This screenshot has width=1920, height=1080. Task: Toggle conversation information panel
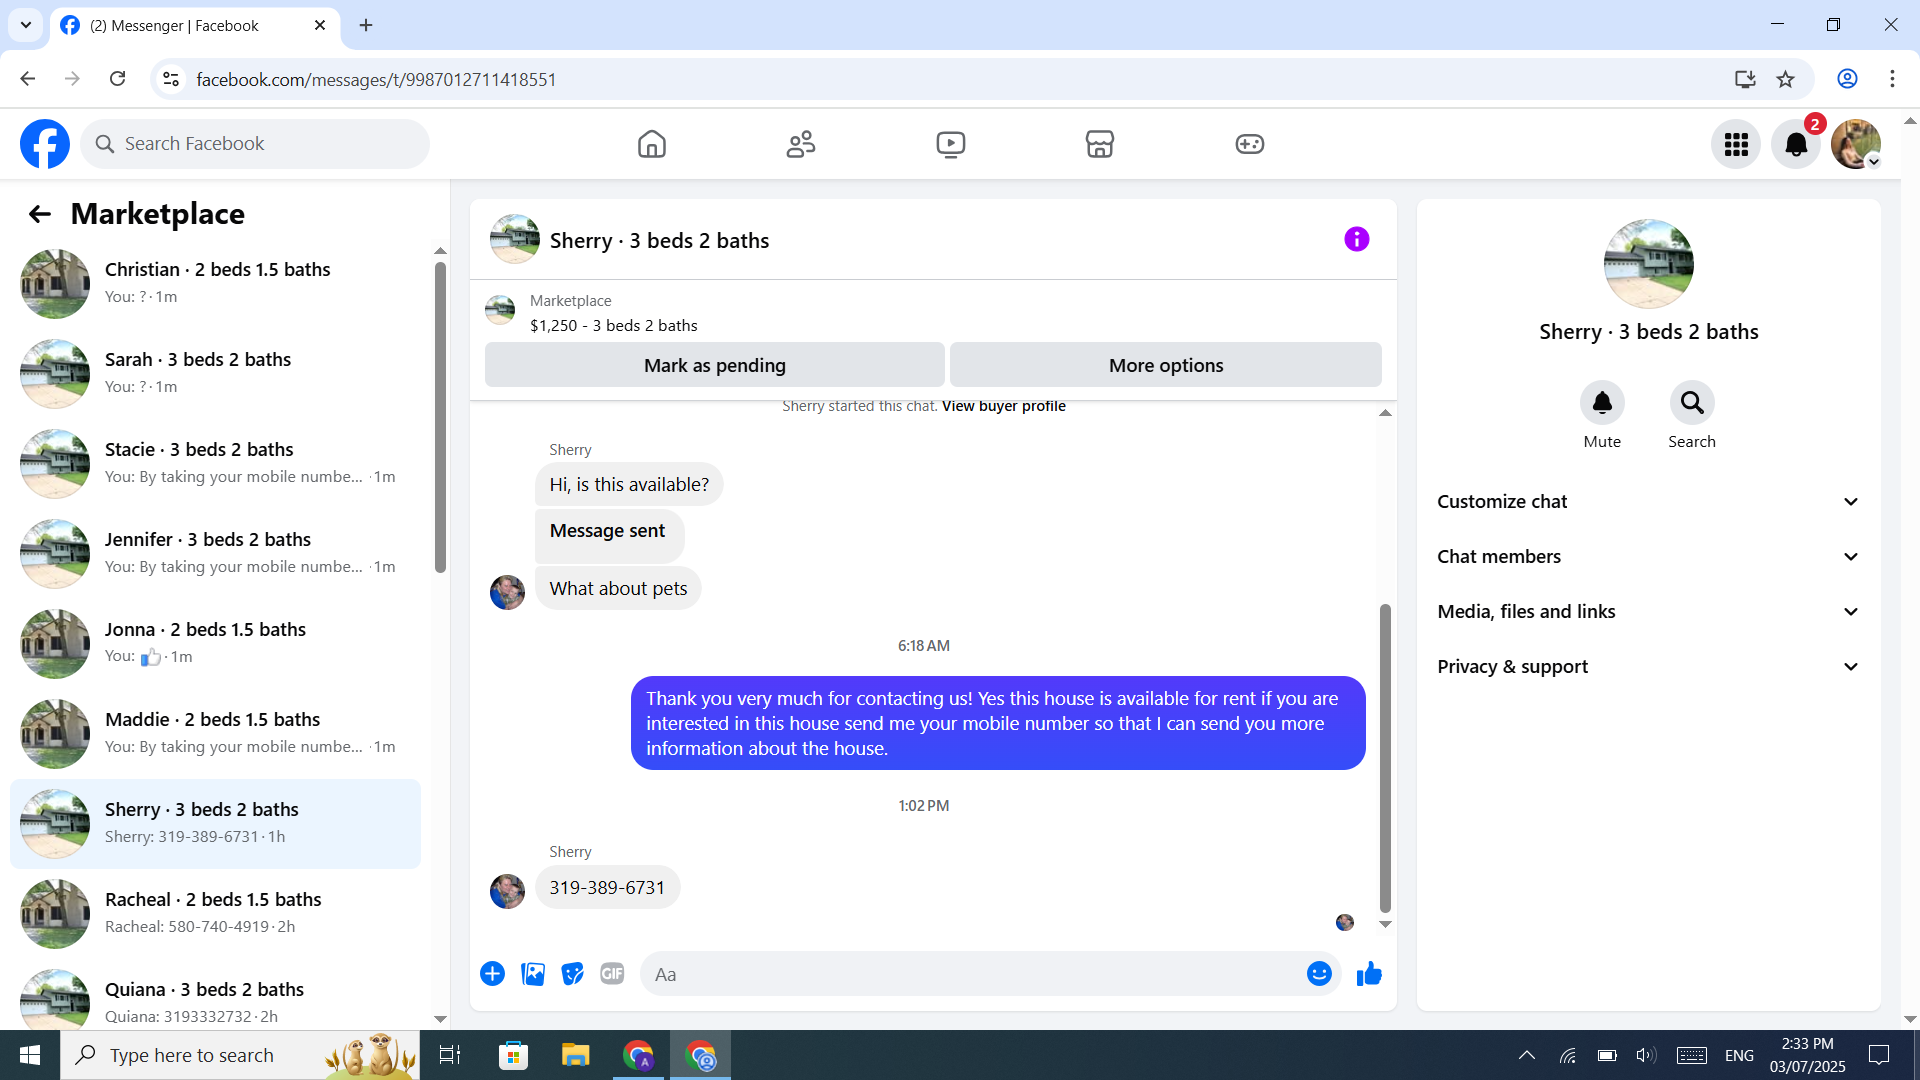tap(1356, 239)
